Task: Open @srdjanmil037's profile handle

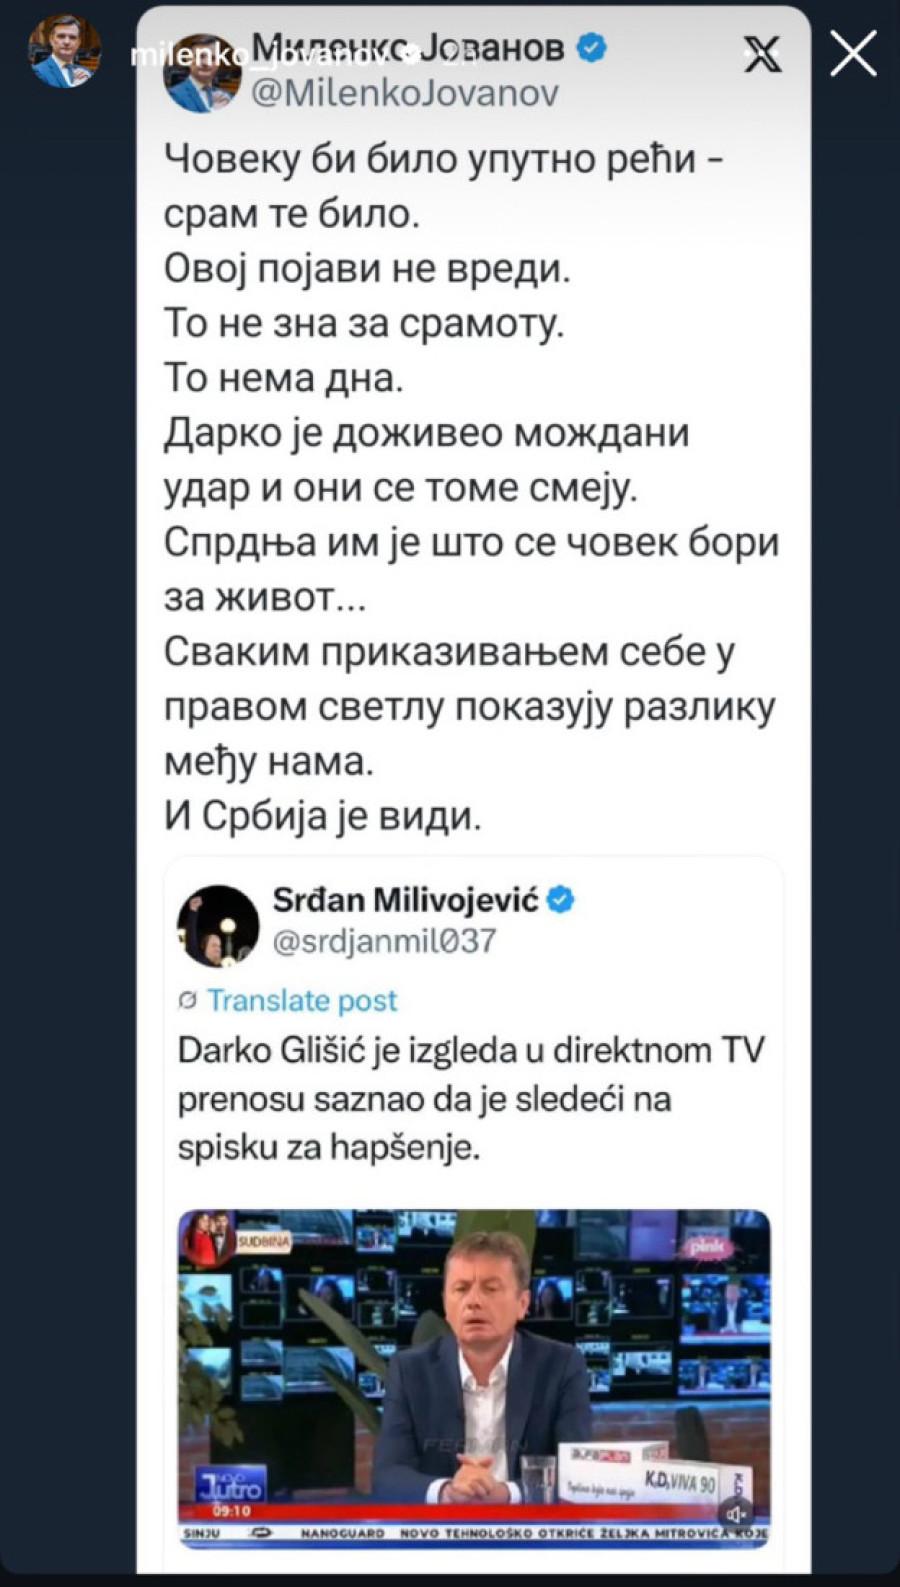Action: pos(385,941)
